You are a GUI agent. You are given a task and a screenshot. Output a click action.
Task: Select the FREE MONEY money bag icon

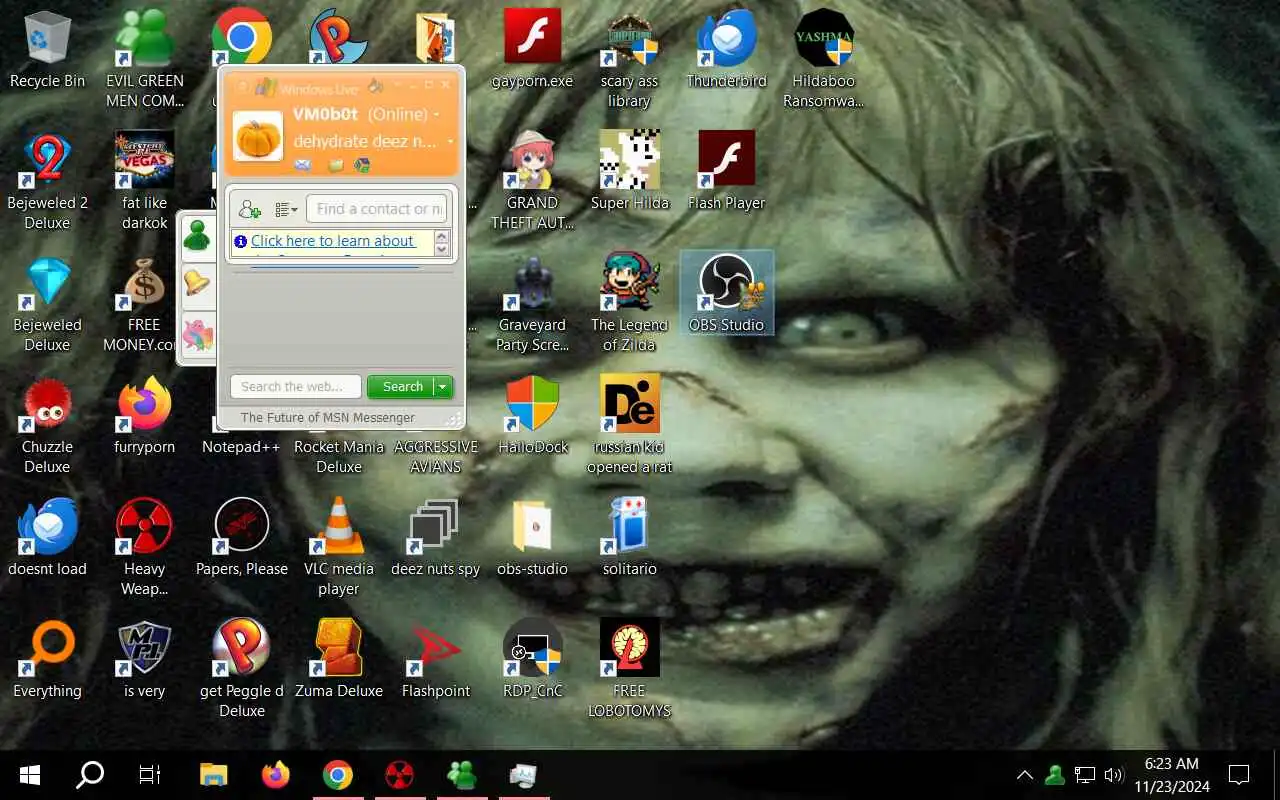(x=144, y=304)
